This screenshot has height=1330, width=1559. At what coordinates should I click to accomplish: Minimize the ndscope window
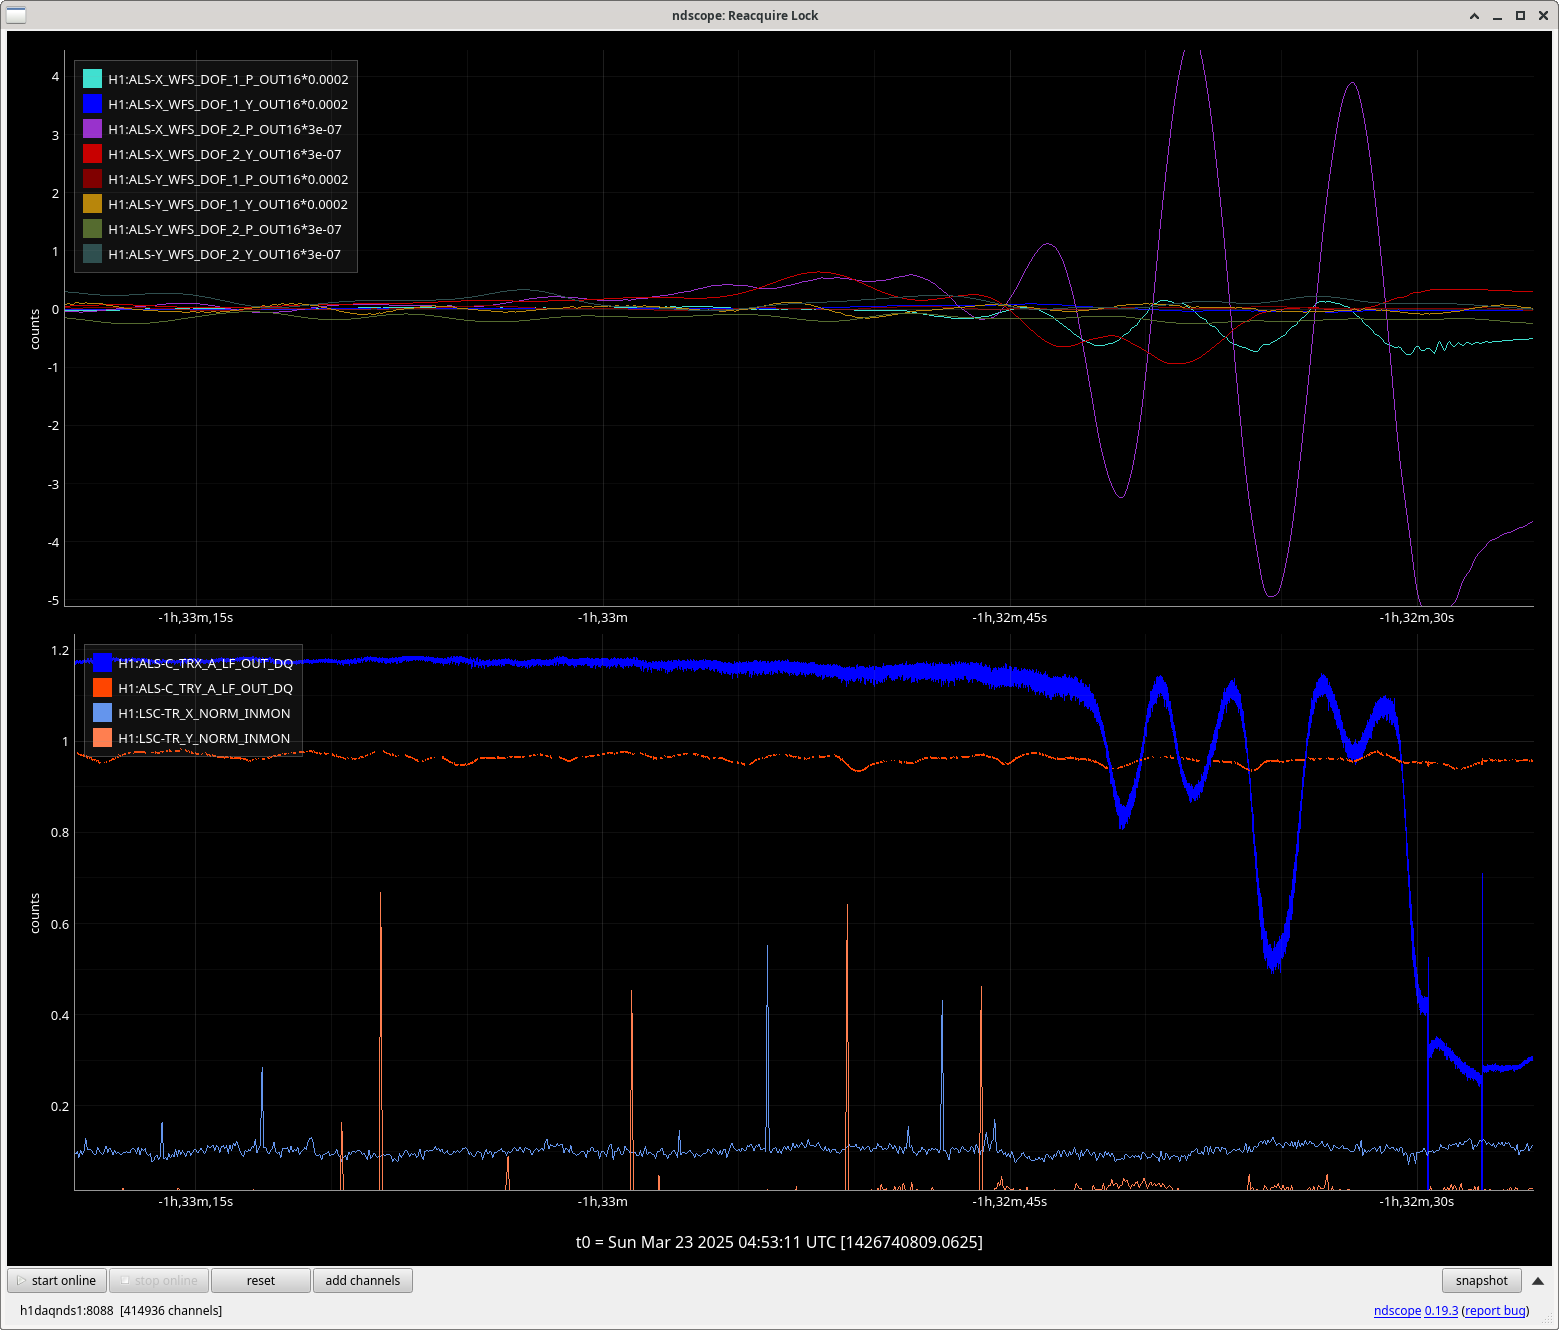1497,16
